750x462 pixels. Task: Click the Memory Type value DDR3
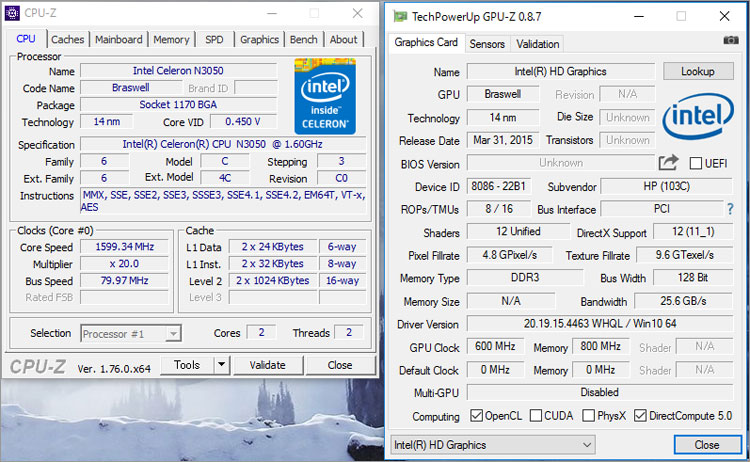pos(525,277)
